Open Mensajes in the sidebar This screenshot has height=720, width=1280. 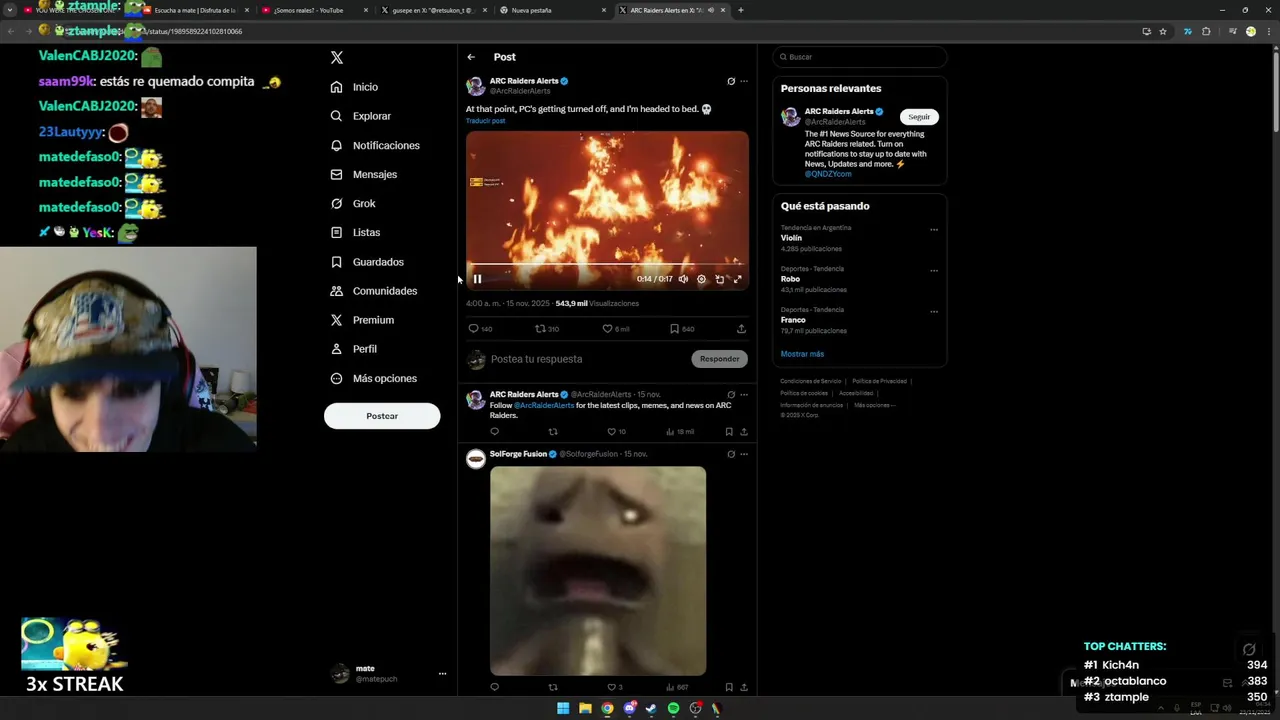point(364,174)
